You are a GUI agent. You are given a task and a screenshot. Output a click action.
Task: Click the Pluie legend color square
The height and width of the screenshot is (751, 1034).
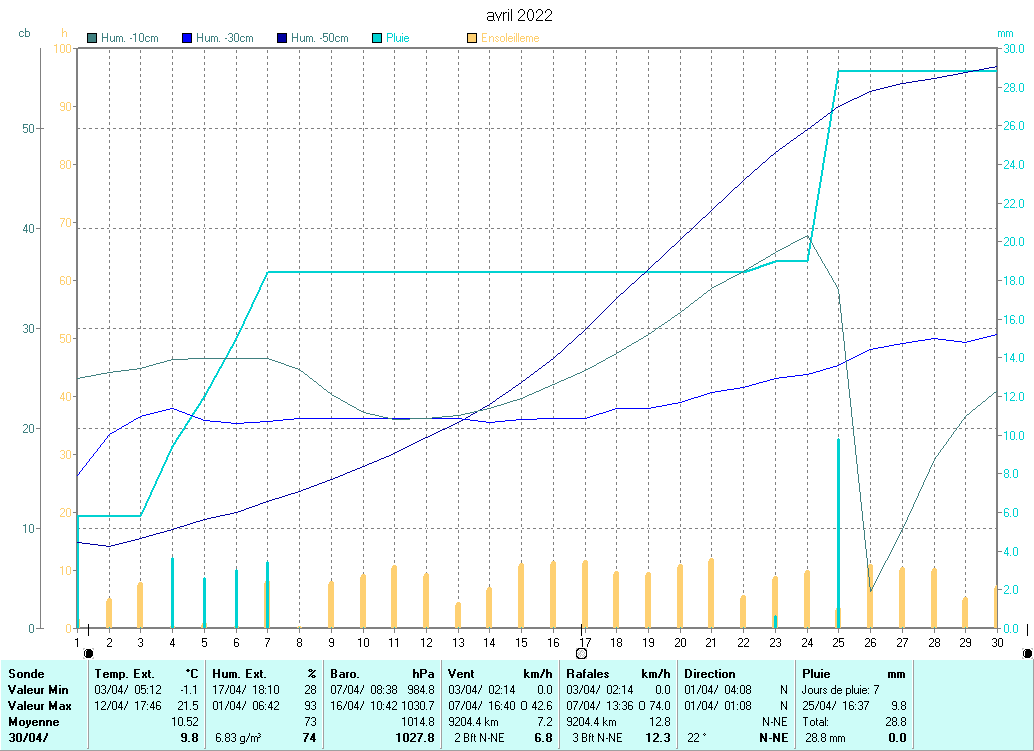377,38
